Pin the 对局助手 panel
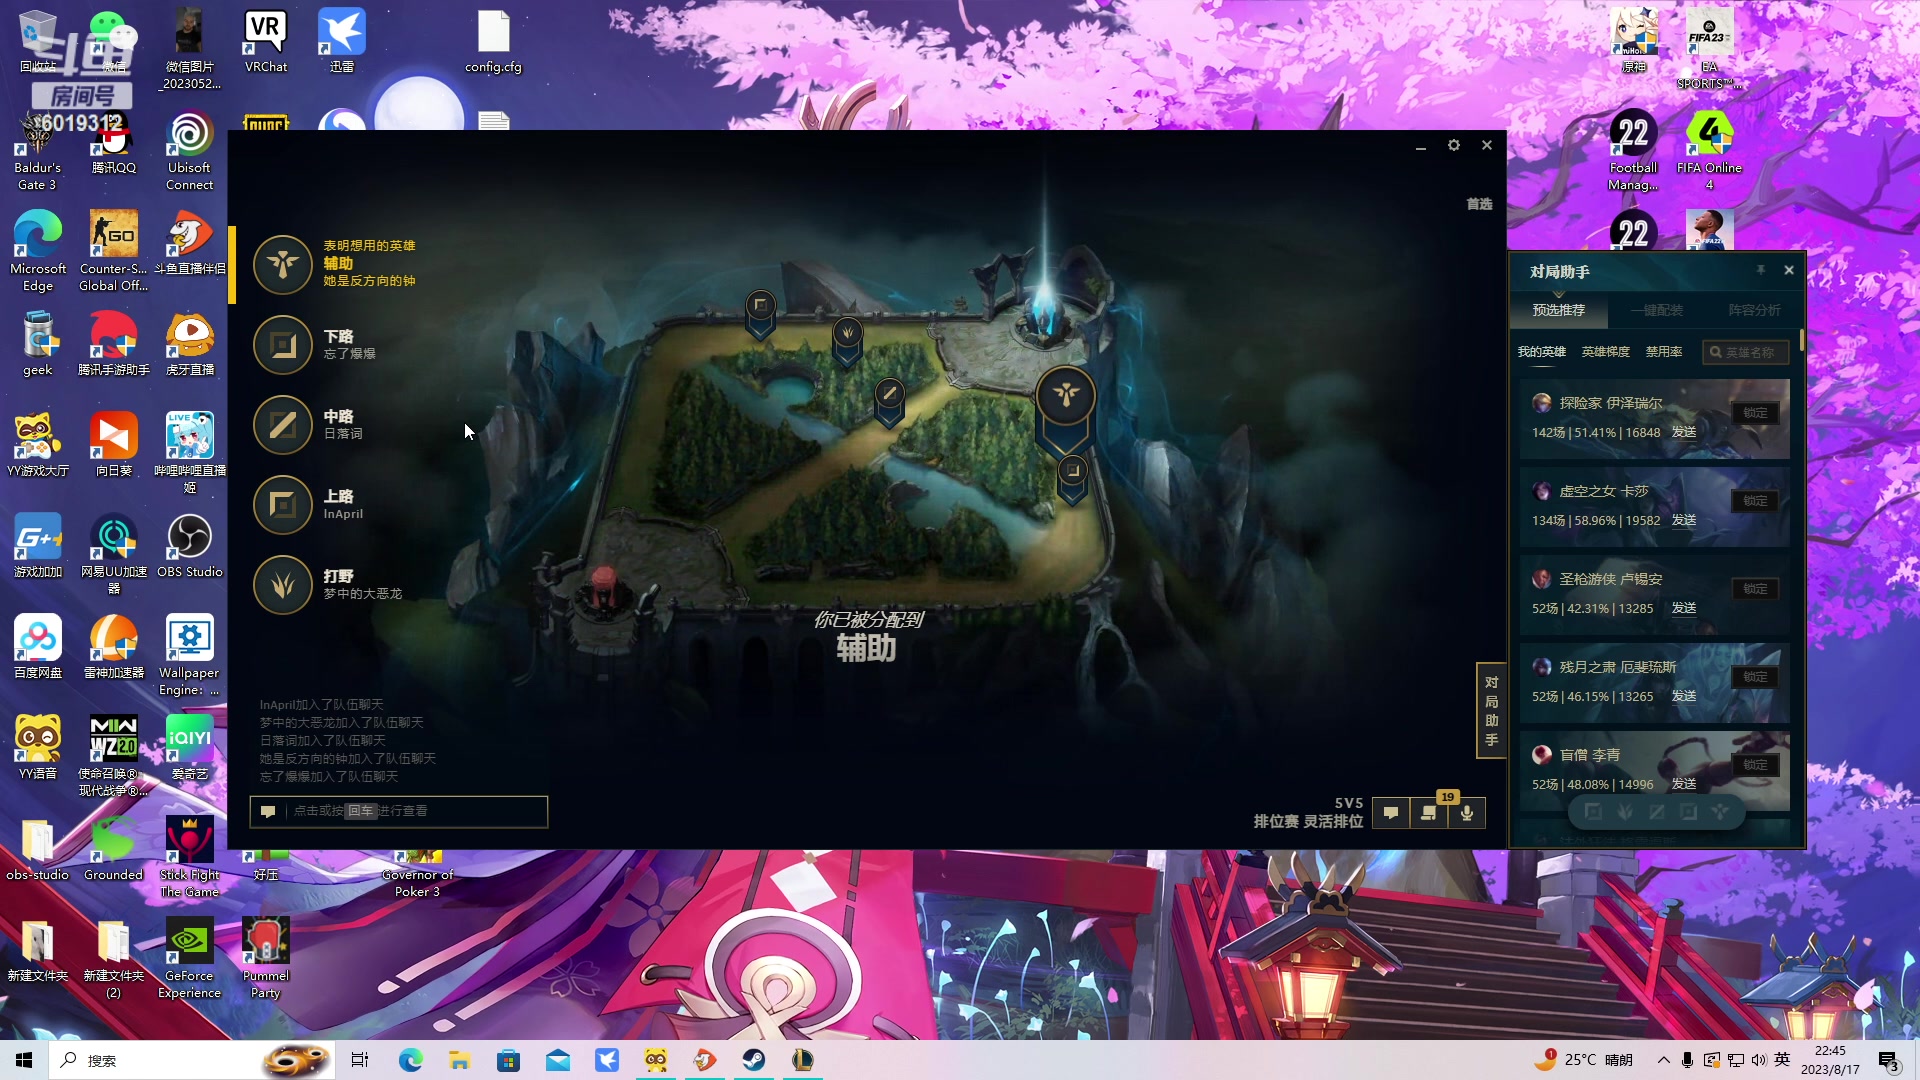This screenshot has width=1920, height=1080. point(1761,270)
